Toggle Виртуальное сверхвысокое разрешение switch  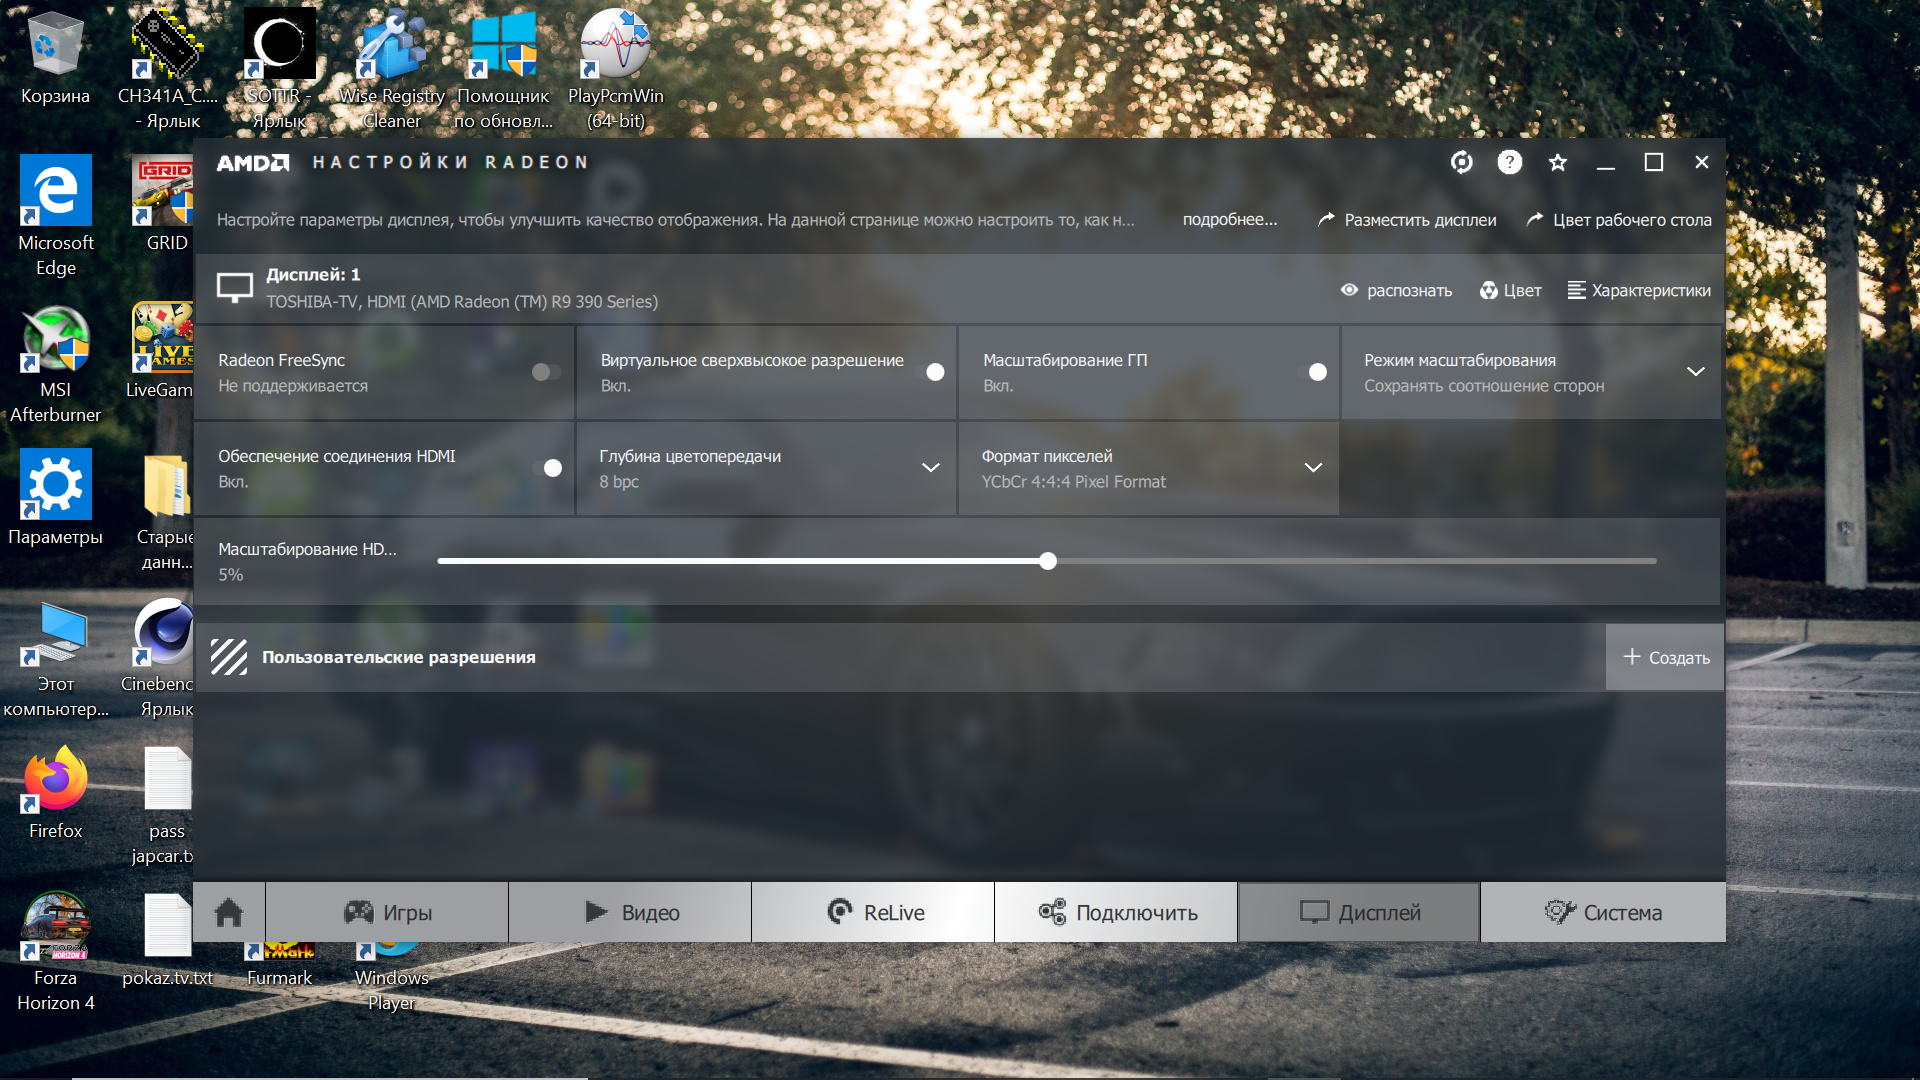tap(929, 372)
